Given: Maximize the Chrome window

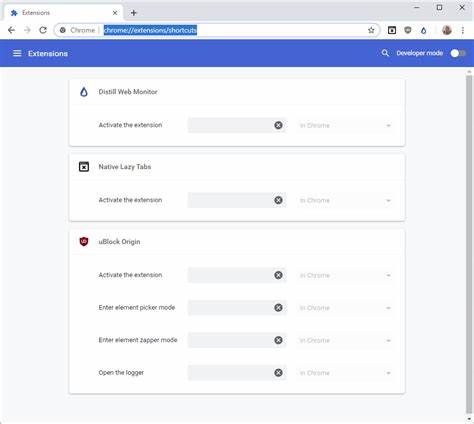Looking at the screenshot, I should pos(439,7).
